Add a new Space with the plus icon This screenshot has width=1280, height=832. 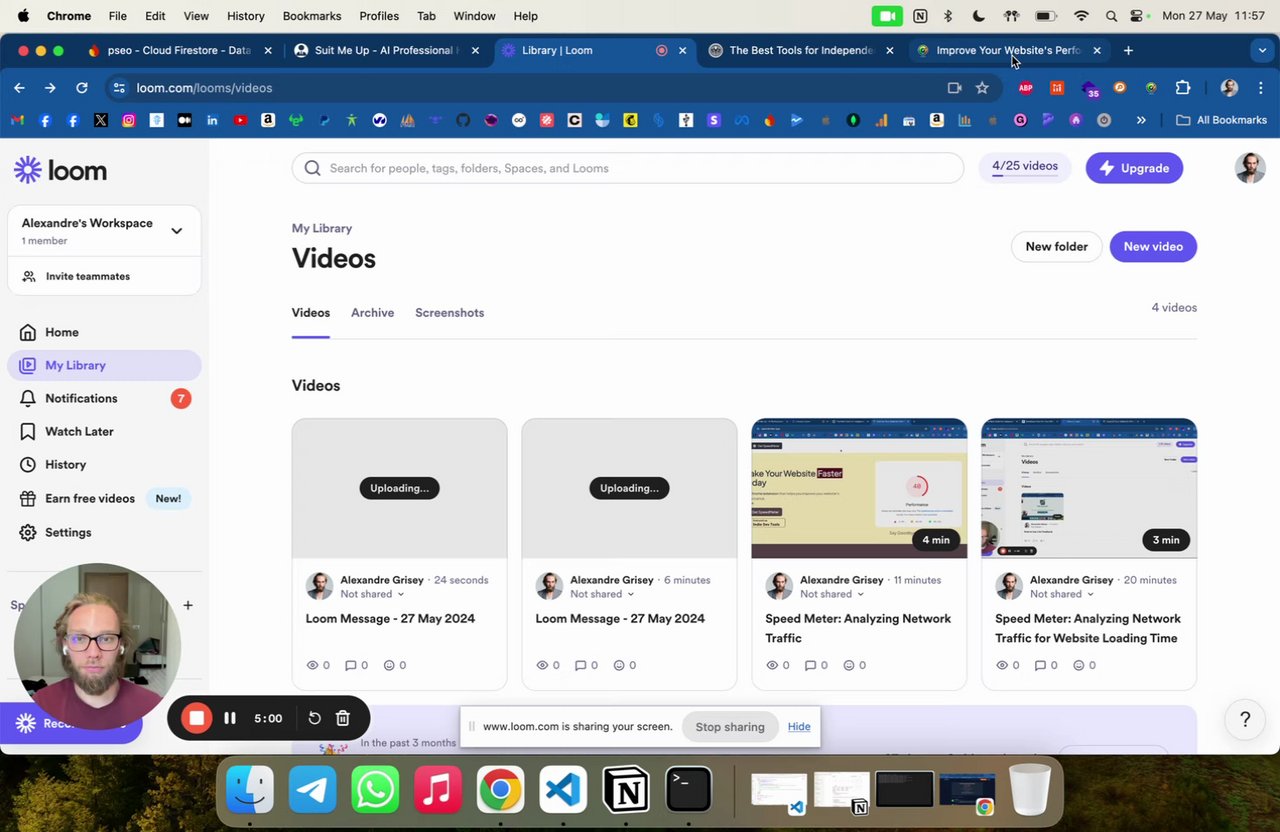188,605
